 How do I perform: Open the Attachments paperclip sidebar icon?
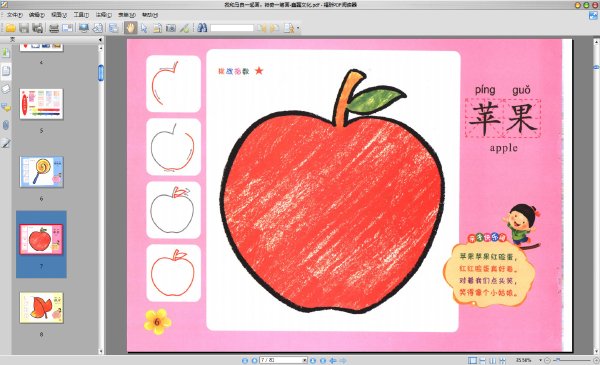click(6, 125)
